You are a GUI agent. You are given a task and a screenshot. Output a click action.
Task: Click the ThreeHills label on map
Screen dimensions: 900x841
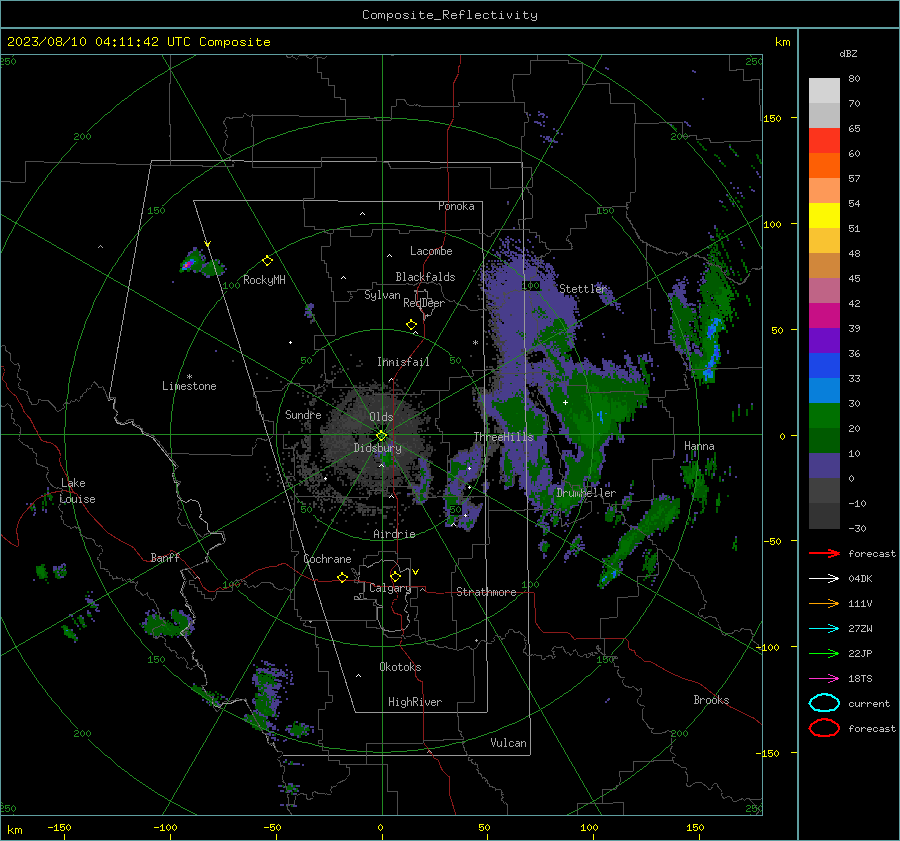(x=503, y=437)
